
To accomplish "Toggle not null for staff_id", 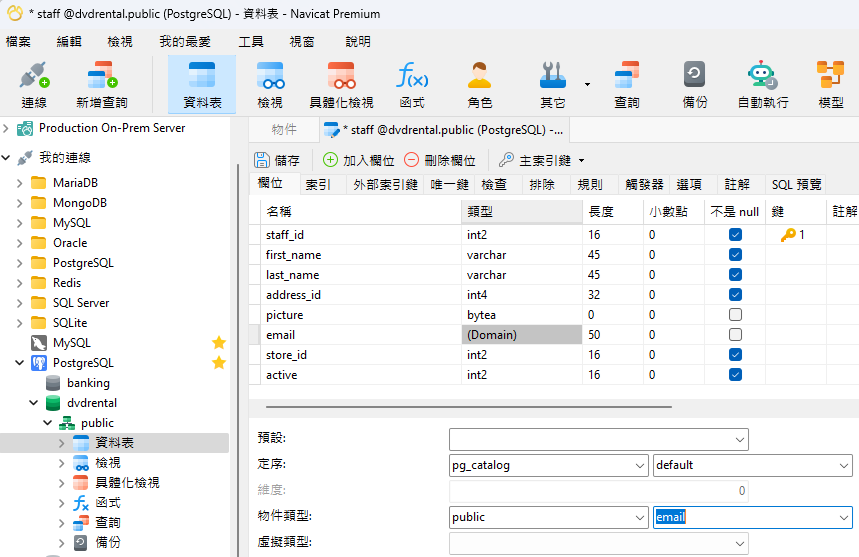I will [x=735, y=234].
